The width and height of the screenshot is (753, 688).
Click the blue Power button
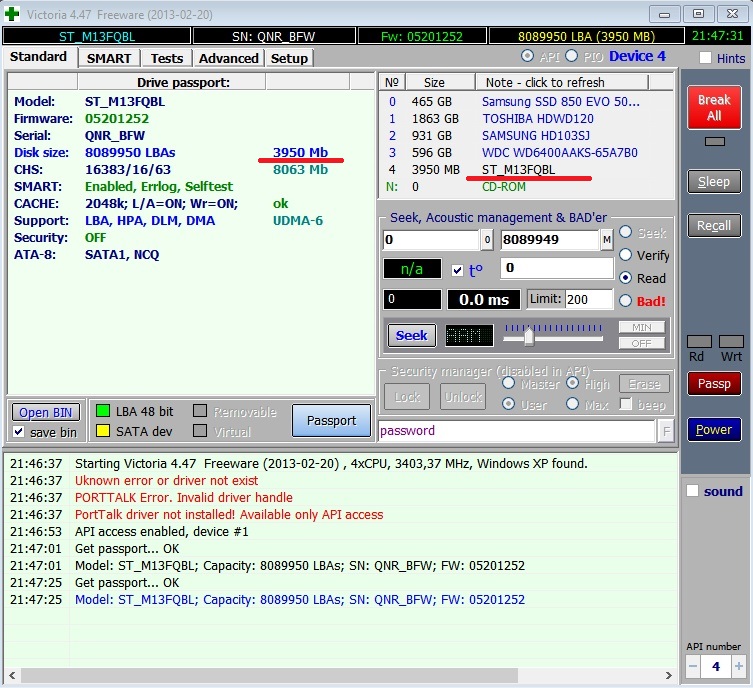point(714,429)
